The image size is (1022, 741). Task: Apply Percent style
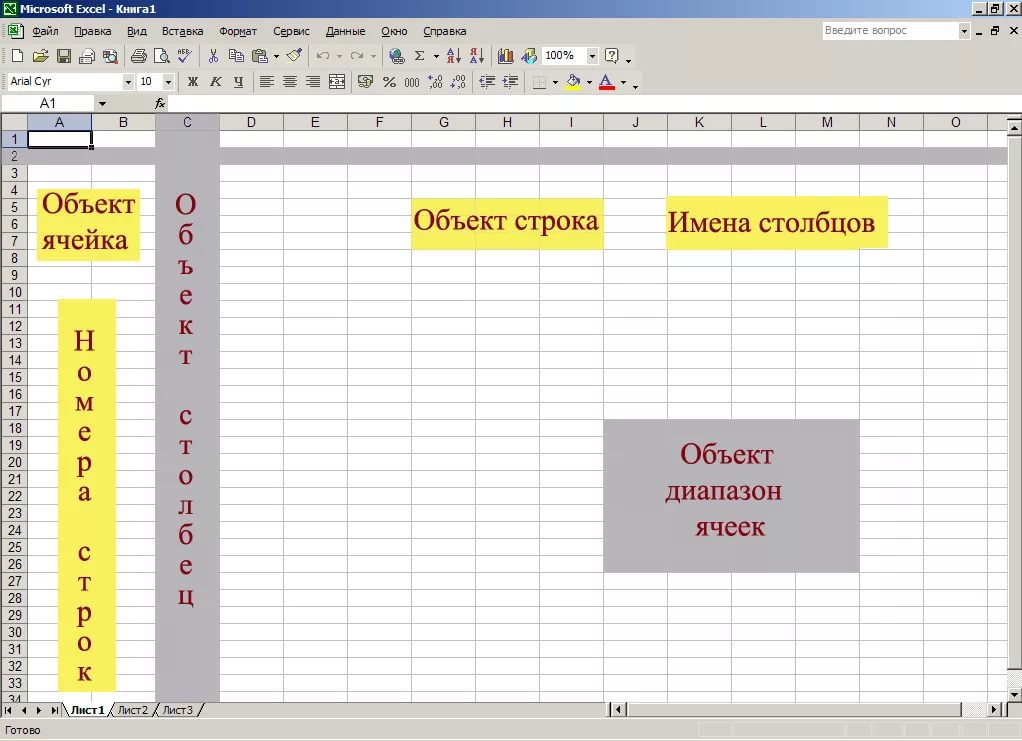pyautogui.click(x=389, y=81)
